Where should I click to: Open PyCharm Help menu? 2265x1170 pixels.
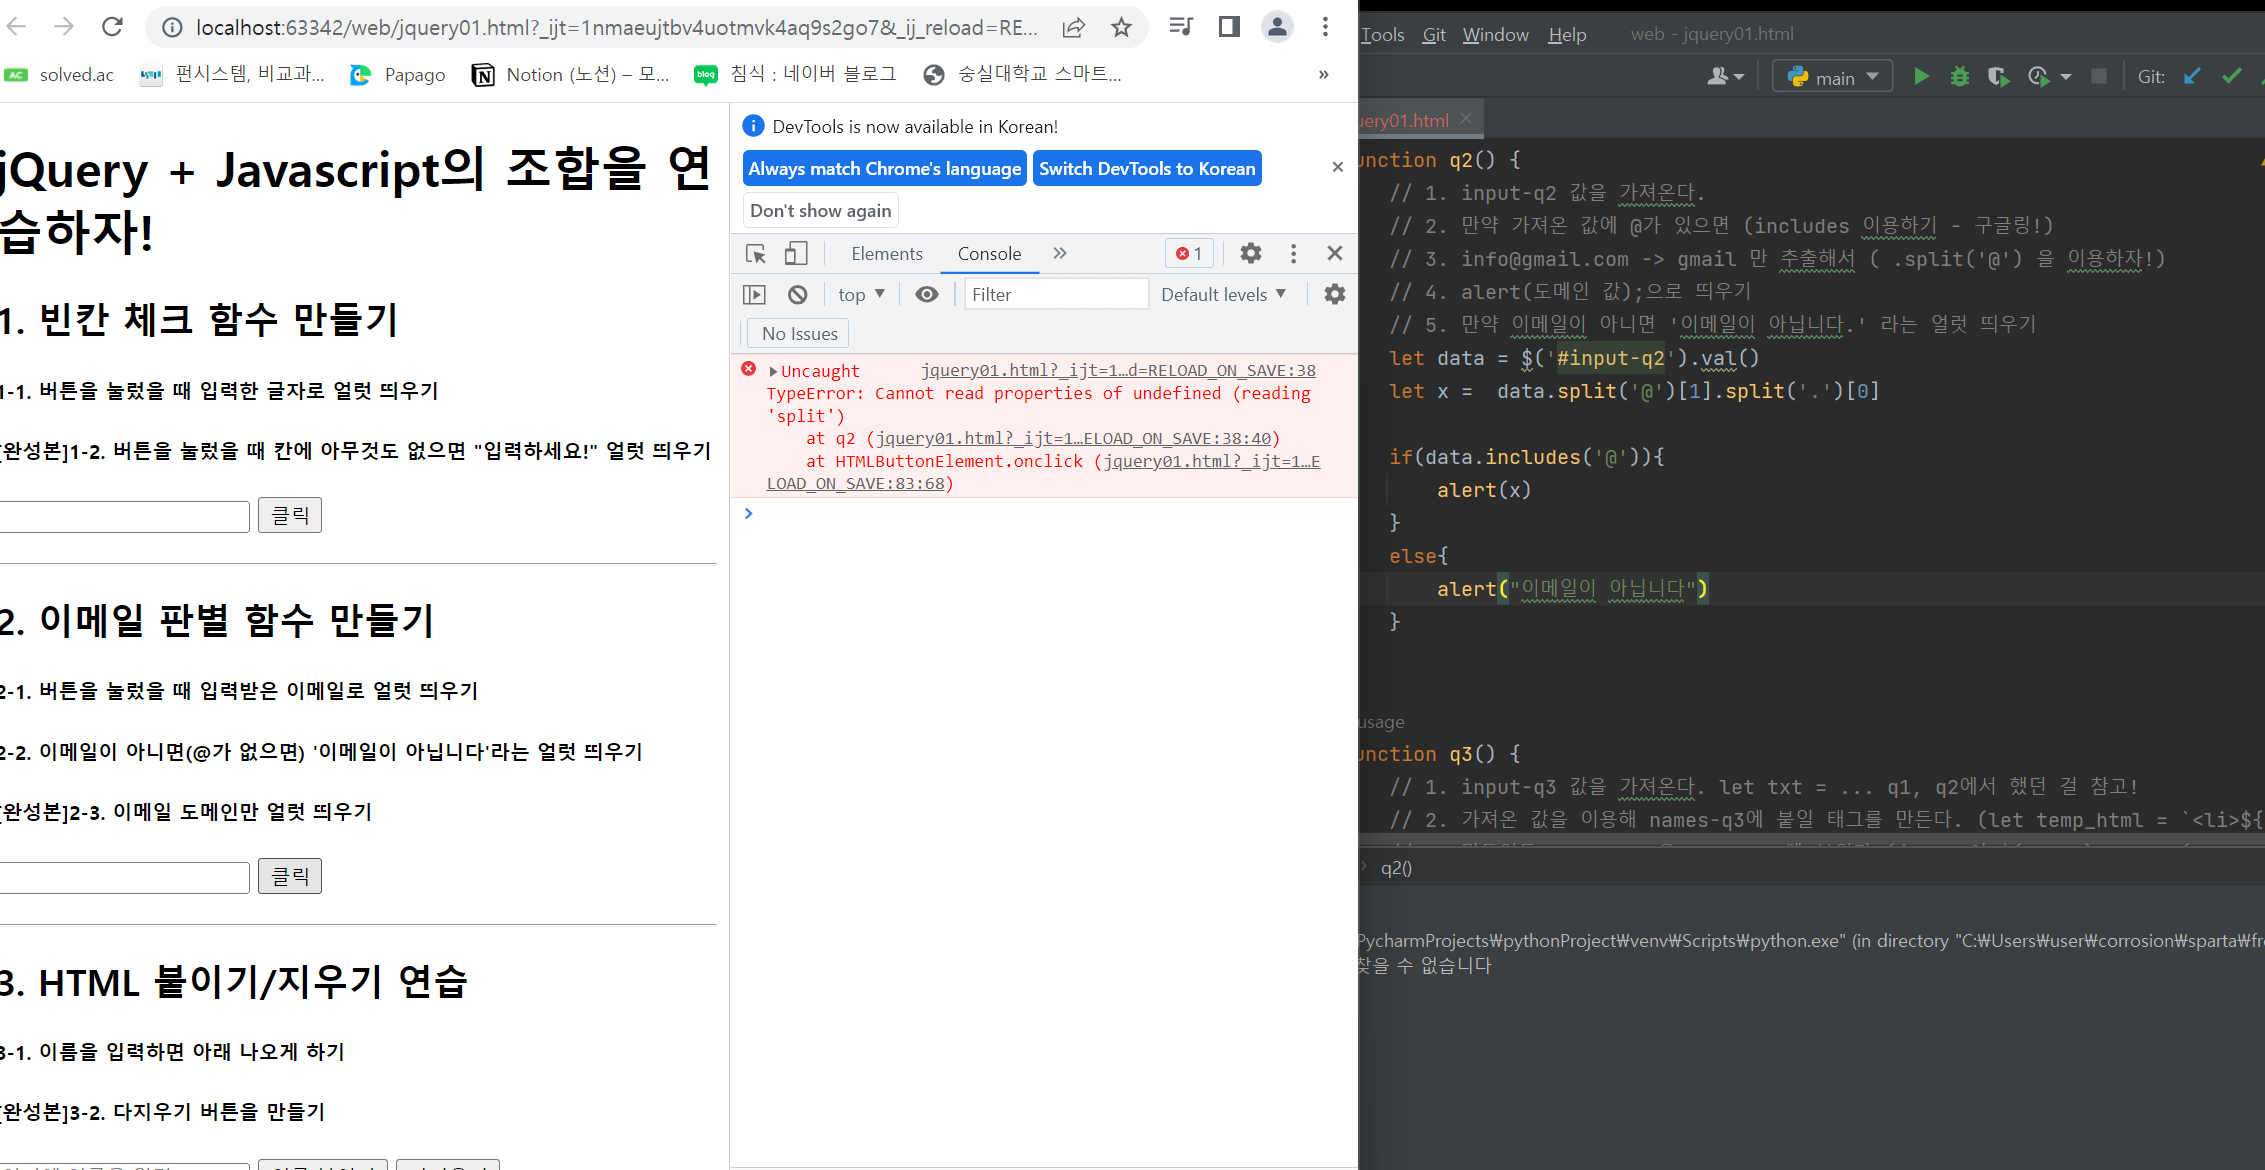1567,35
